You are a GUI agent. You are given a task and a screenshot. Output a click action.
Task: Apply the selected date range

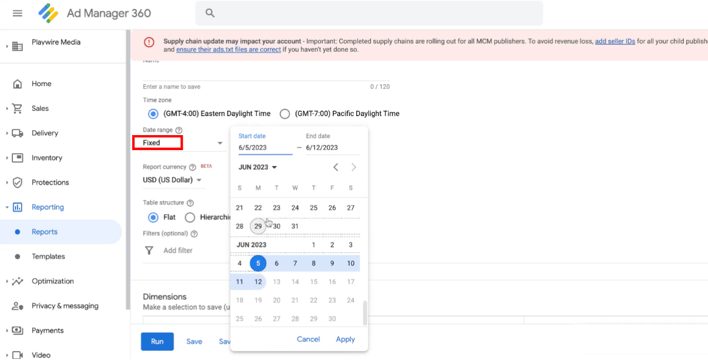tap(345, 339)
